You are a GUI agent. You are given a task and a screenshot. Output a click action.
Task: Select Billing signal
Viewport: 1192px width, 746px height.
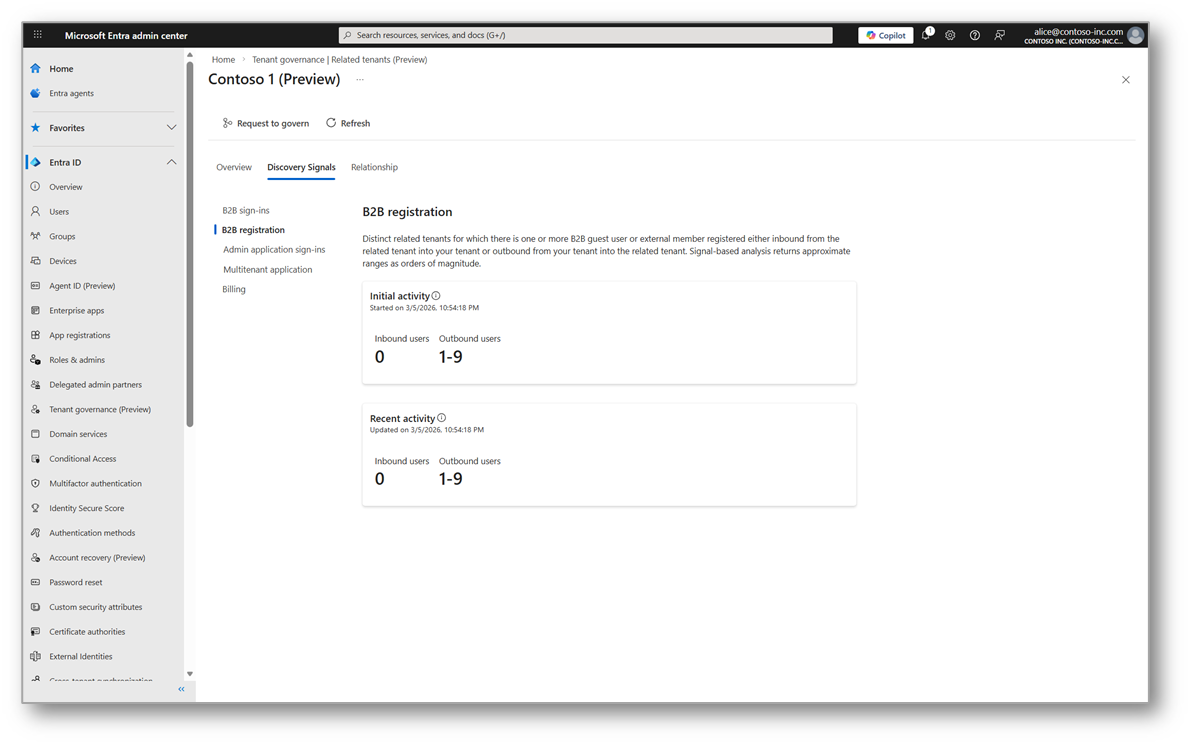pyautogui.click(x=234, y=289)
